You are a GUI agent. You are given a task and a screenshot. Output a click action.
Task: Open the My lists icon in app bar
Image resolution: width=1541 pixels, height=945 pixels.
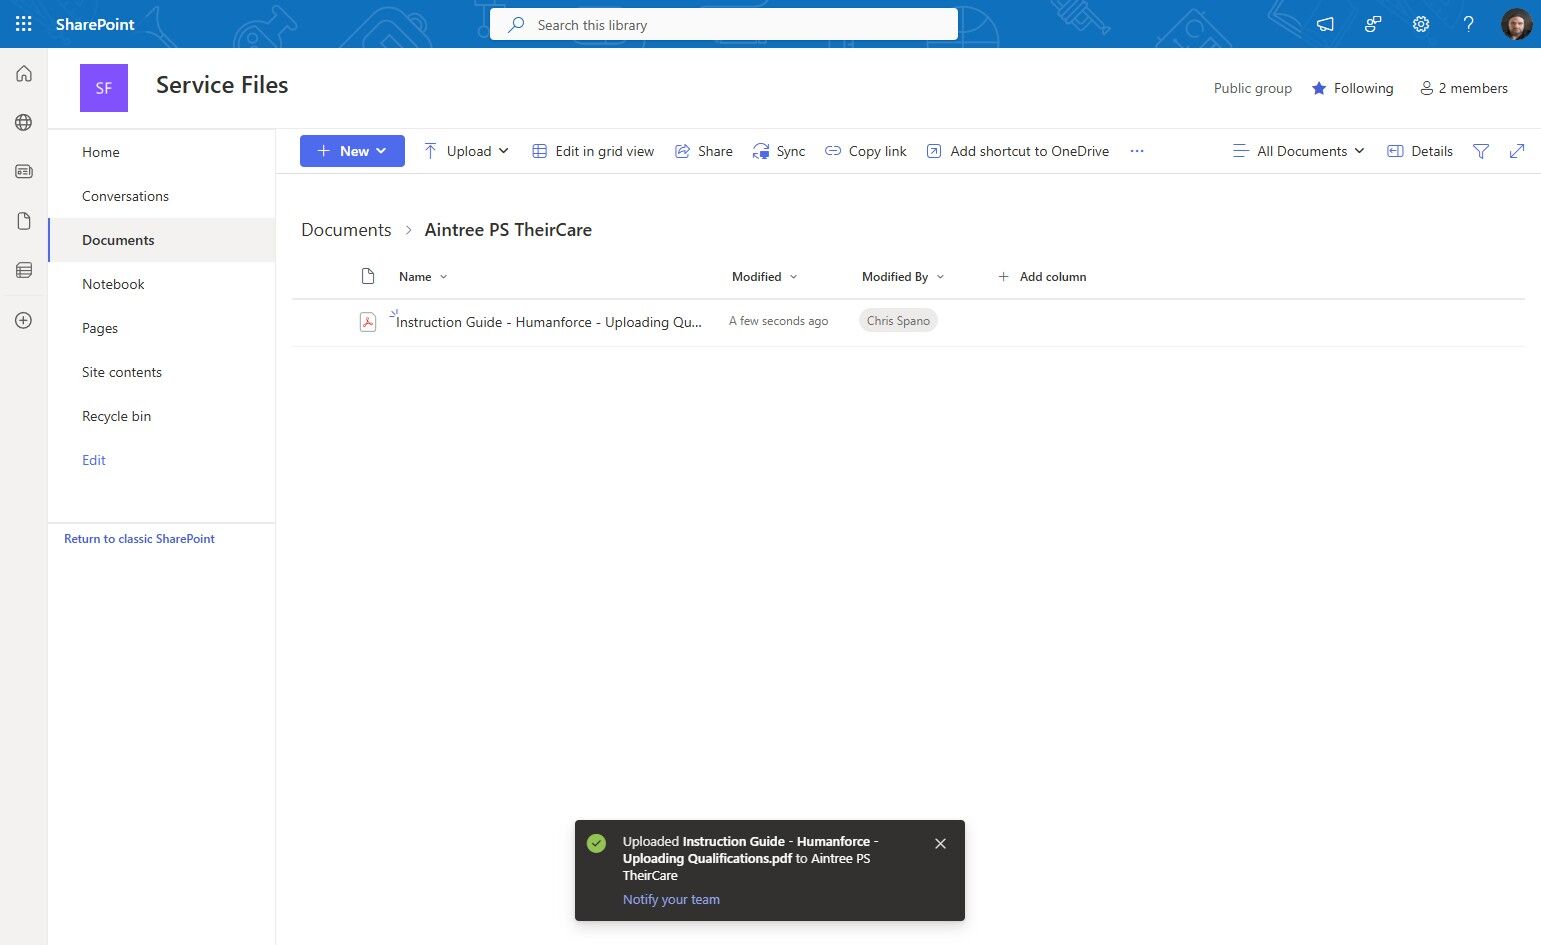(24, 270)
